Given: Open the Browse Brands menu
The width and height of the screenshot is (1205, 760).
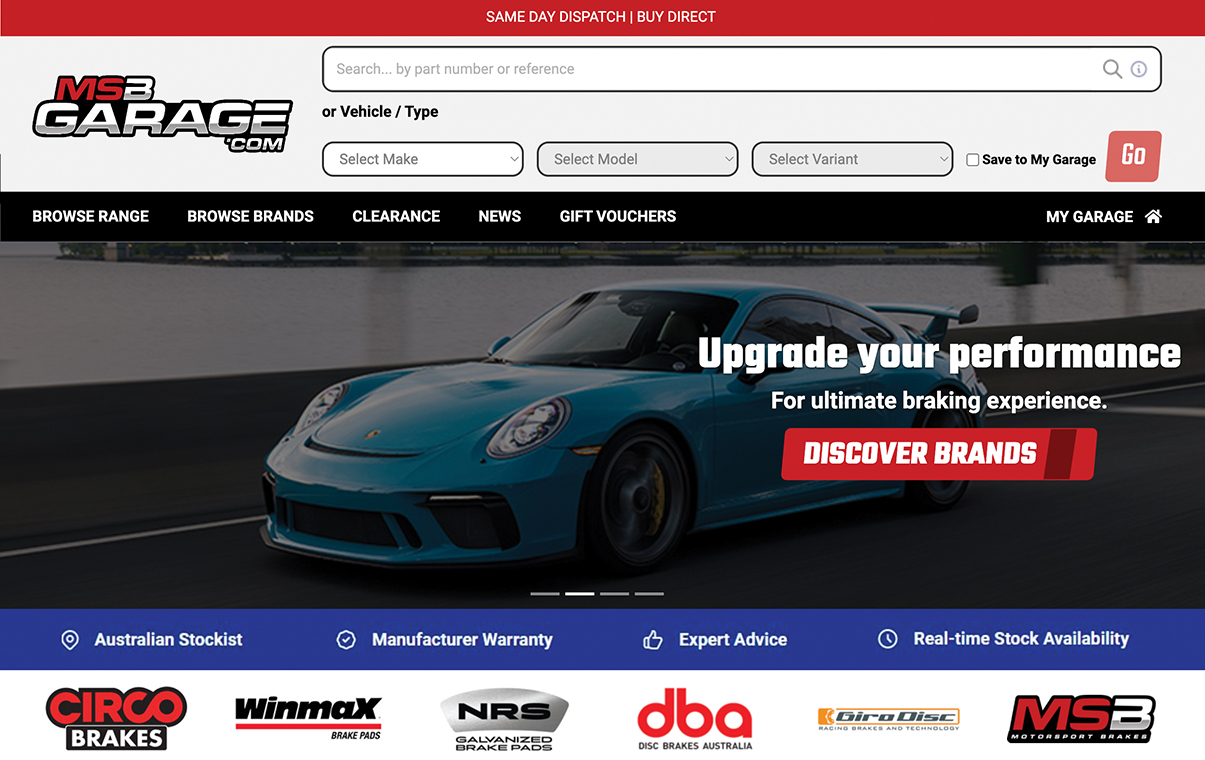Looking at the screenshot, I should pyautogui.click(x=251, y=216).
